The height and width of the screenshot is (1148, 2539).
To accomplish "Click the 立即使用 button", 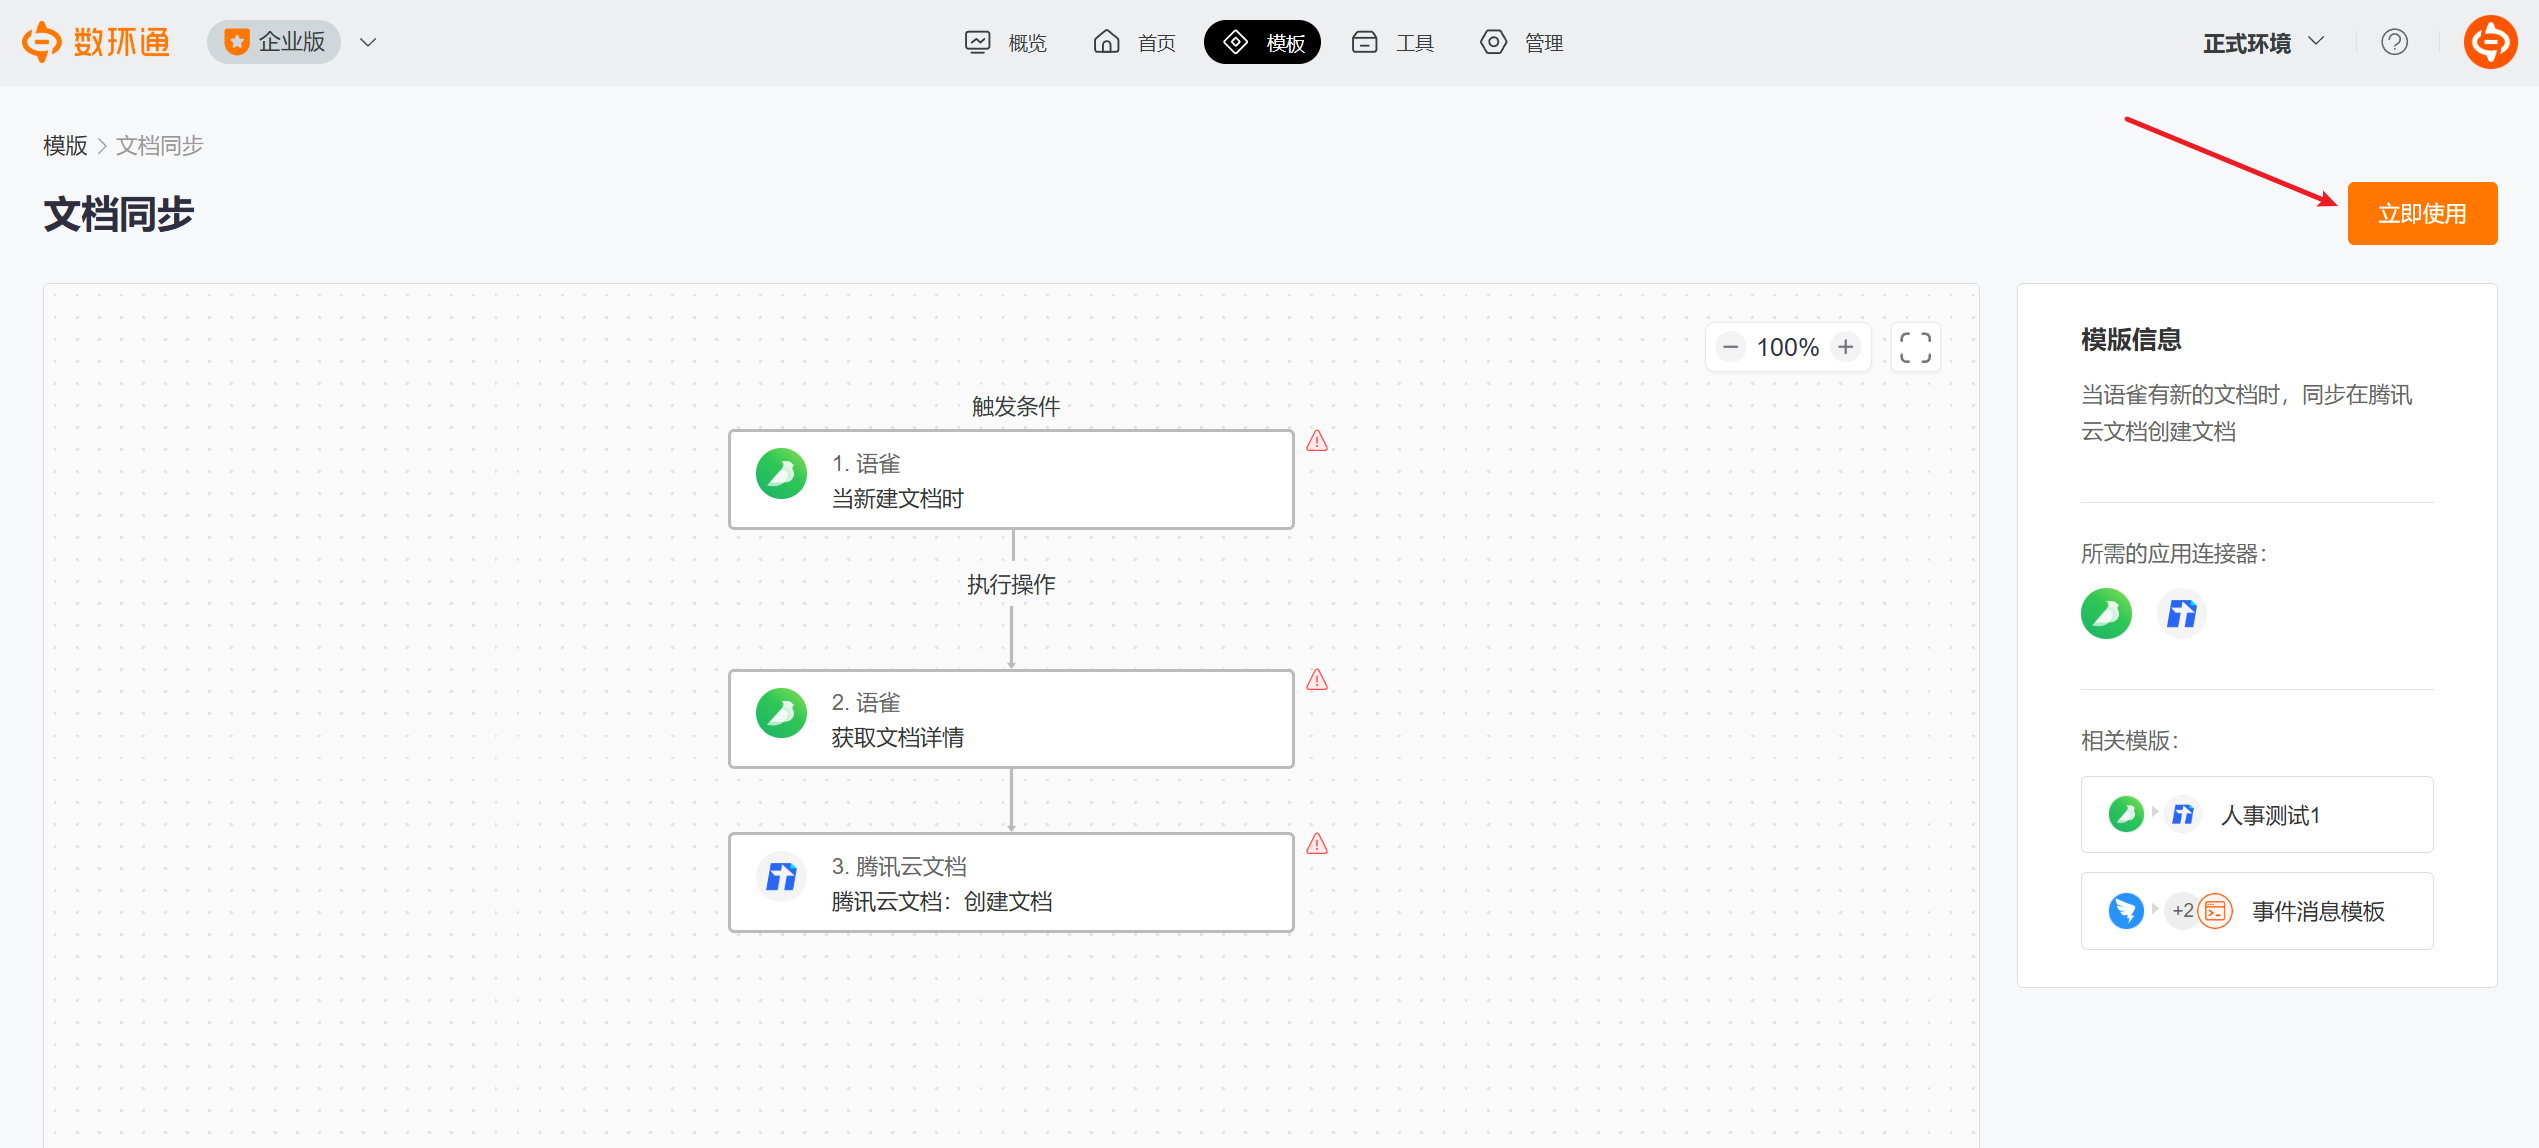I will (x=2422, y=213).
